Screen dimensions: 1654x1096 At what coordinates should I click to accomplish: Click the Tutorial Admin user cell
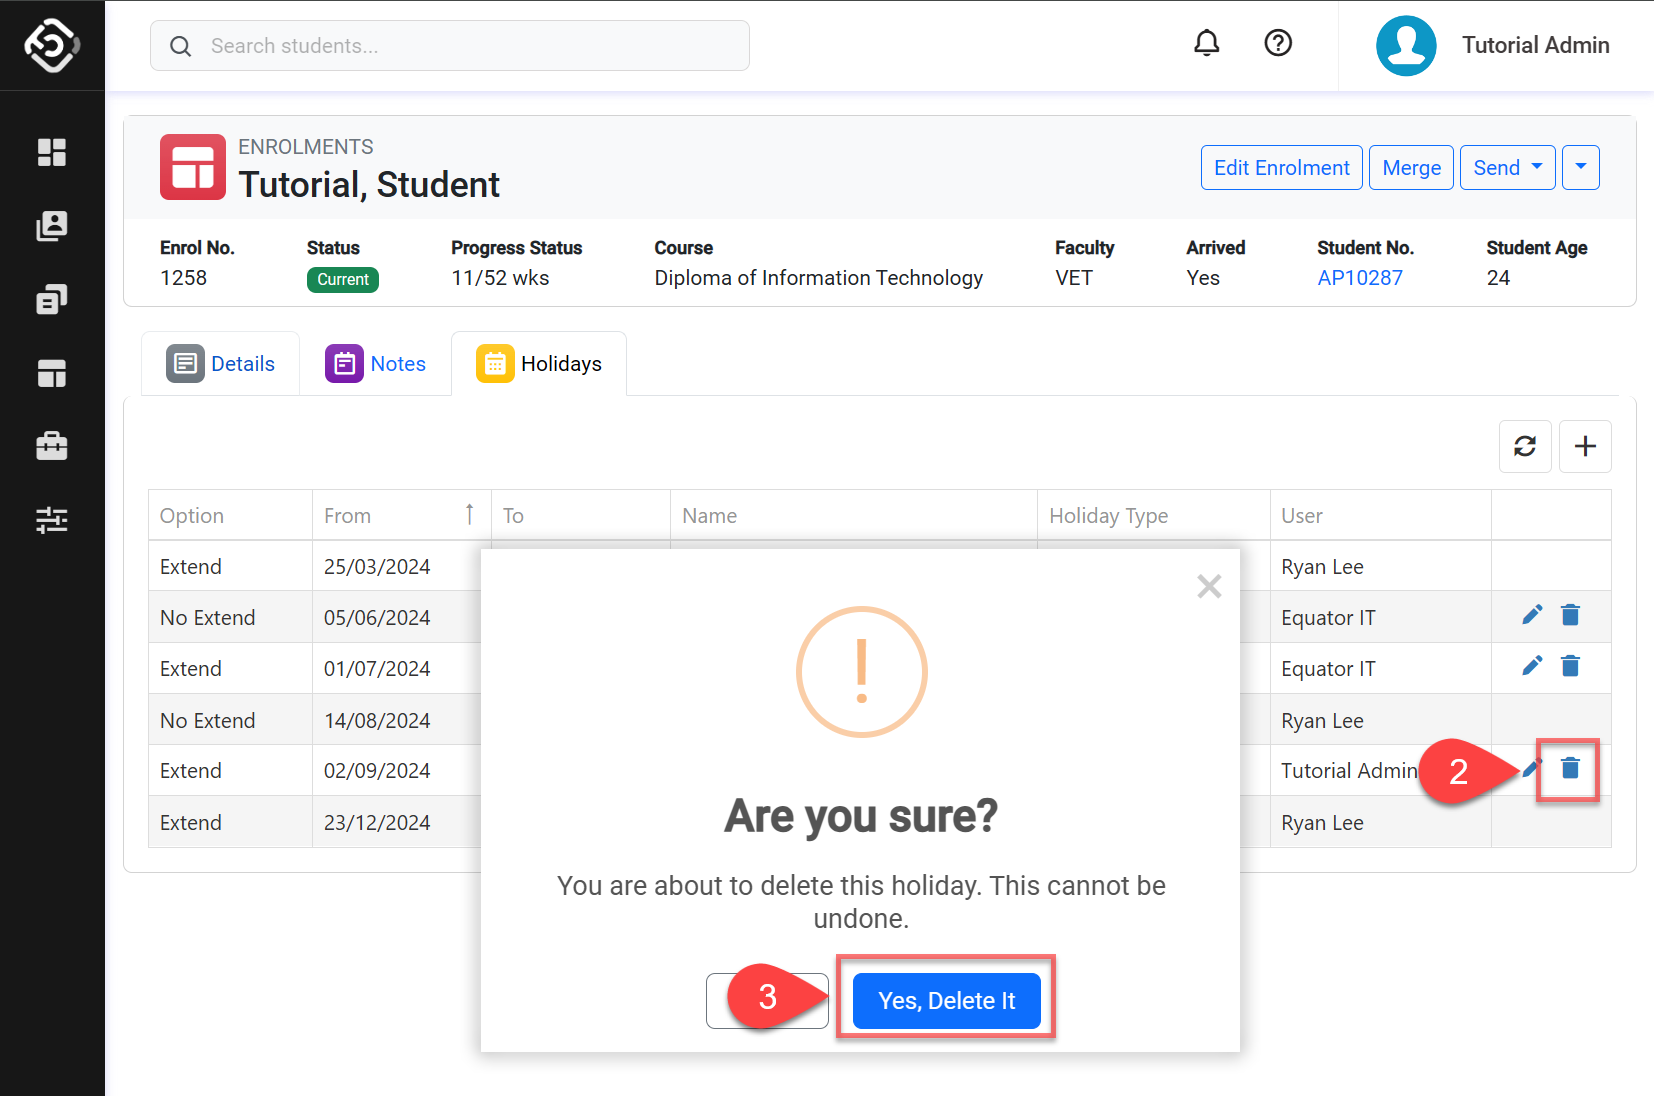(x=1349, y=771)
